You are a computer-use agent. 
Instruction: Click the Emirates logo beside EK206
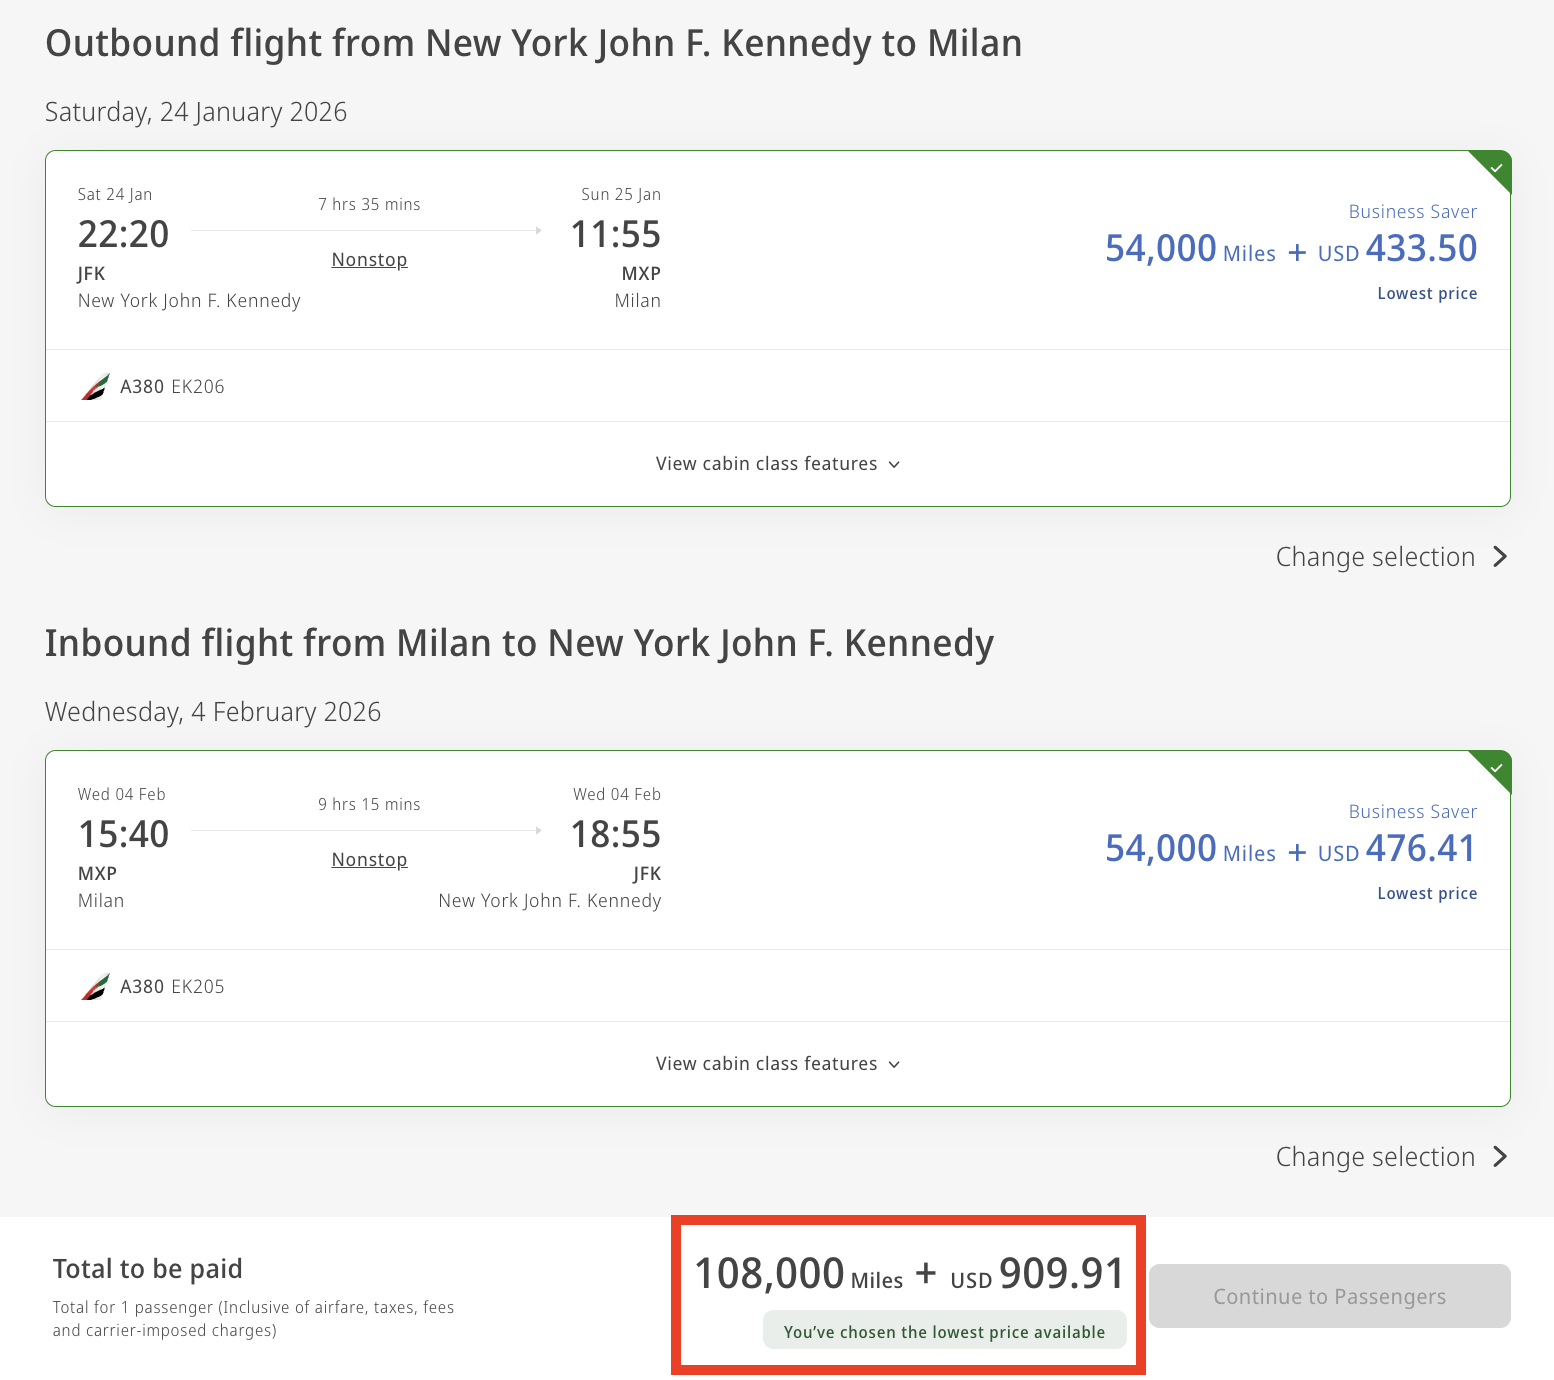[95, 386]
